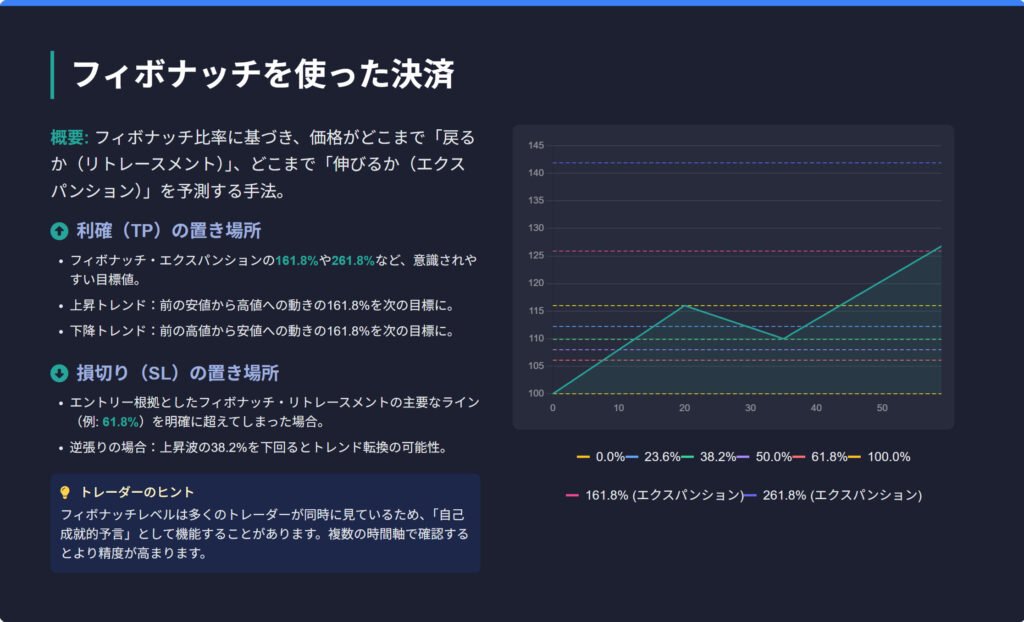Click the green 161.8% text in first TP bullet

pyautogui.click(x=297, y=261)
